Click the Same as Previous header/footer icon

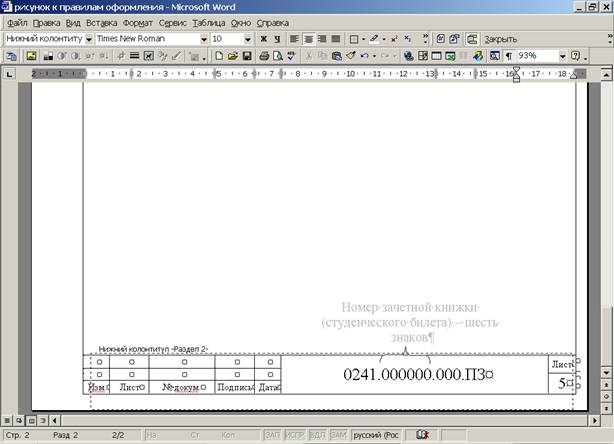click(x=472, y=39)
